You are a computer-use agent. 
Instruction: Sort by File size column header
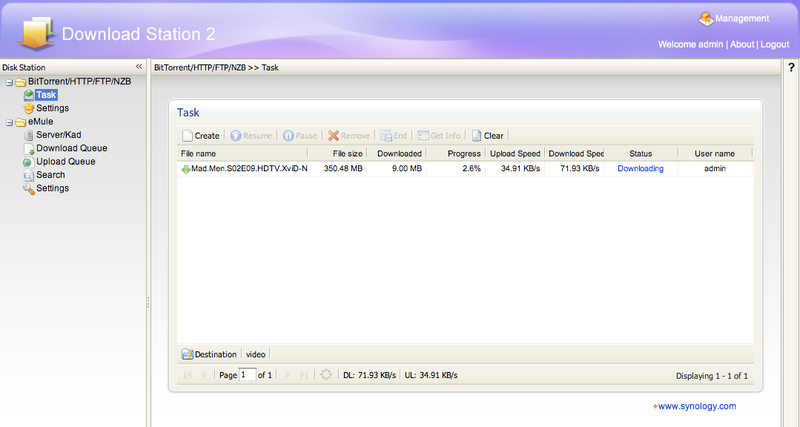[337, 154]
